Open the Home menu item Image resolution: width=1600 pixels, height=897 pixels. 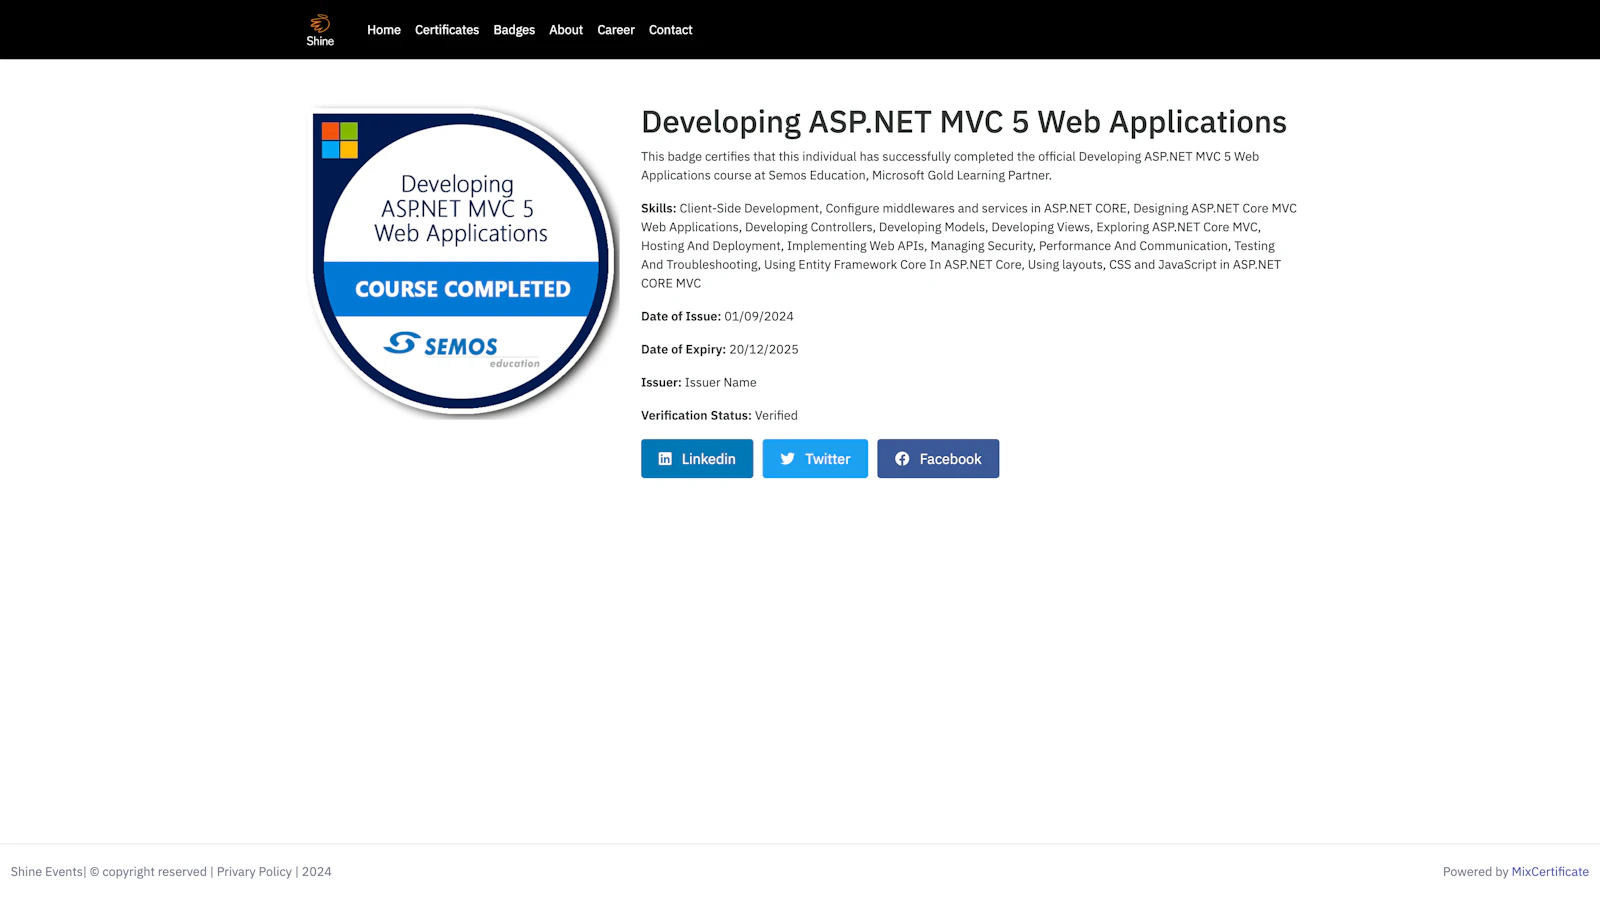pos(383,30)
